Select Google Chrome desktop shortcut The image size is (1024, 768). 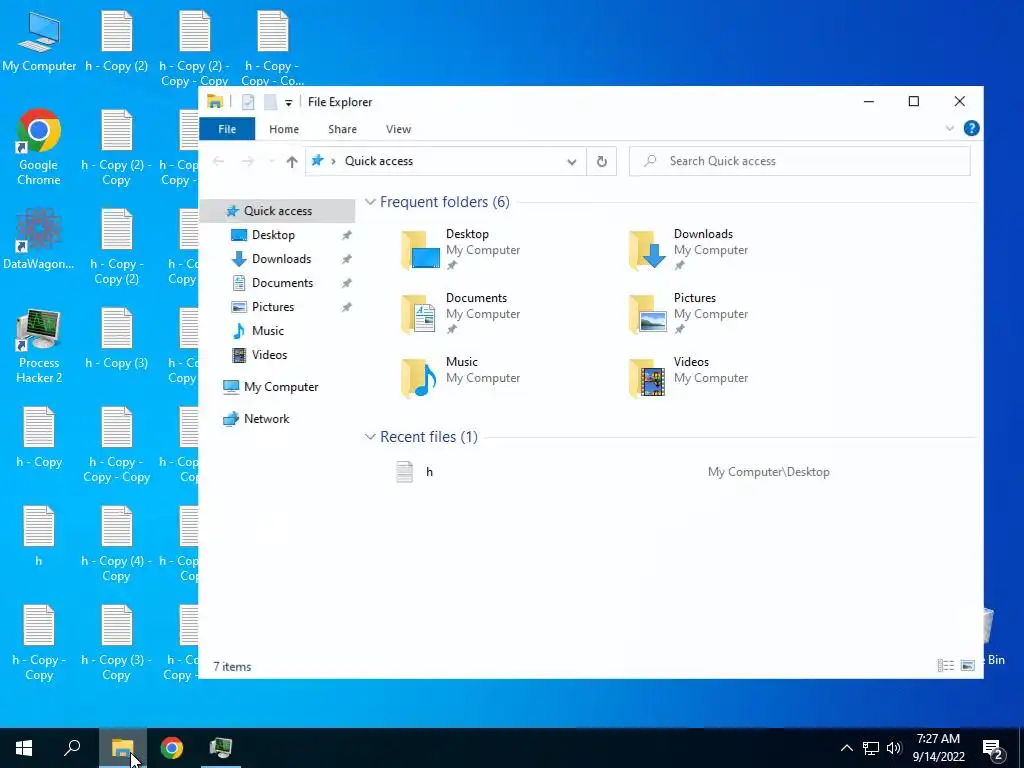pyautogui.click(x=39, y=147)
